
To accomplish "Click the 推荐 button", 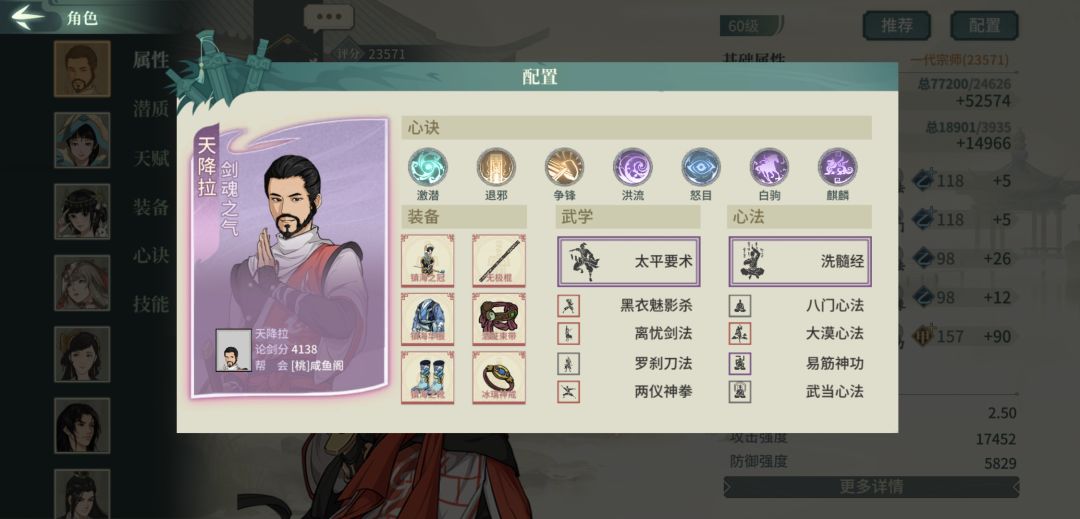I will (x=896, y=25).
